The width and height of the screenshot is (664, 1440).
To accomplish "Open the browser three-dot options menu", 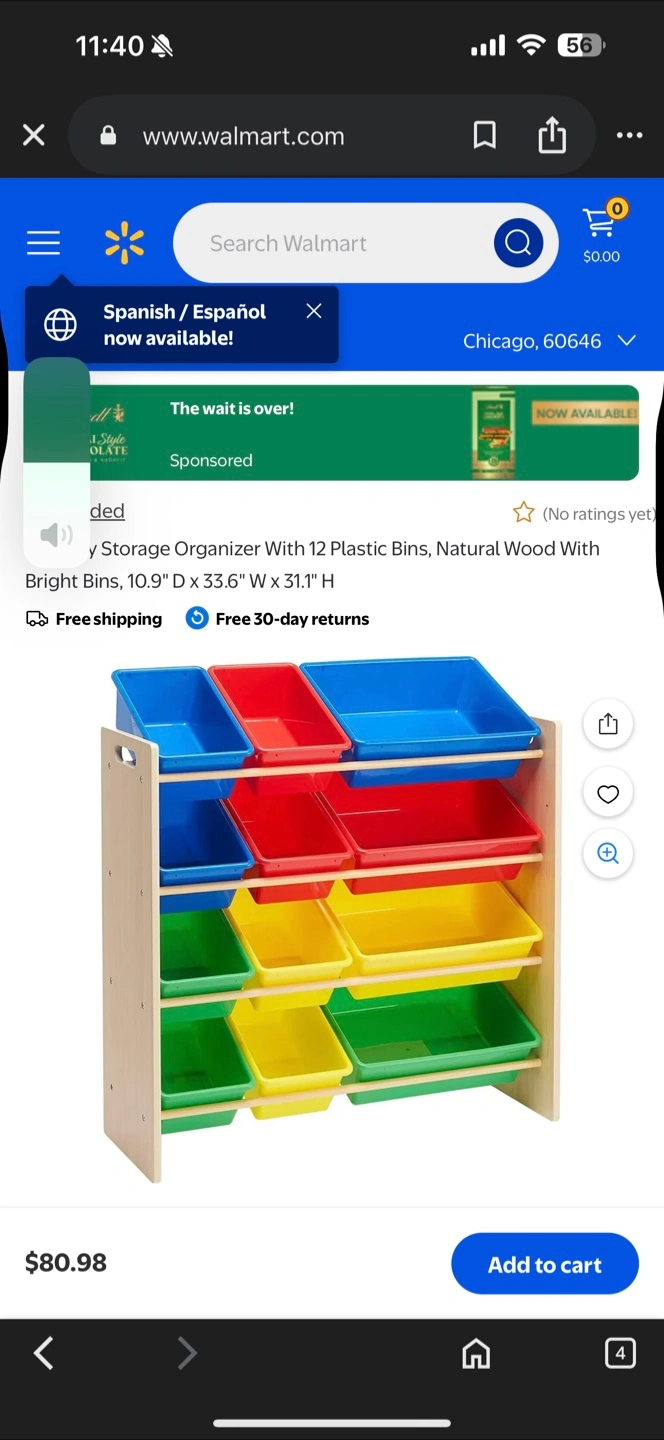I will pos(629,135).
